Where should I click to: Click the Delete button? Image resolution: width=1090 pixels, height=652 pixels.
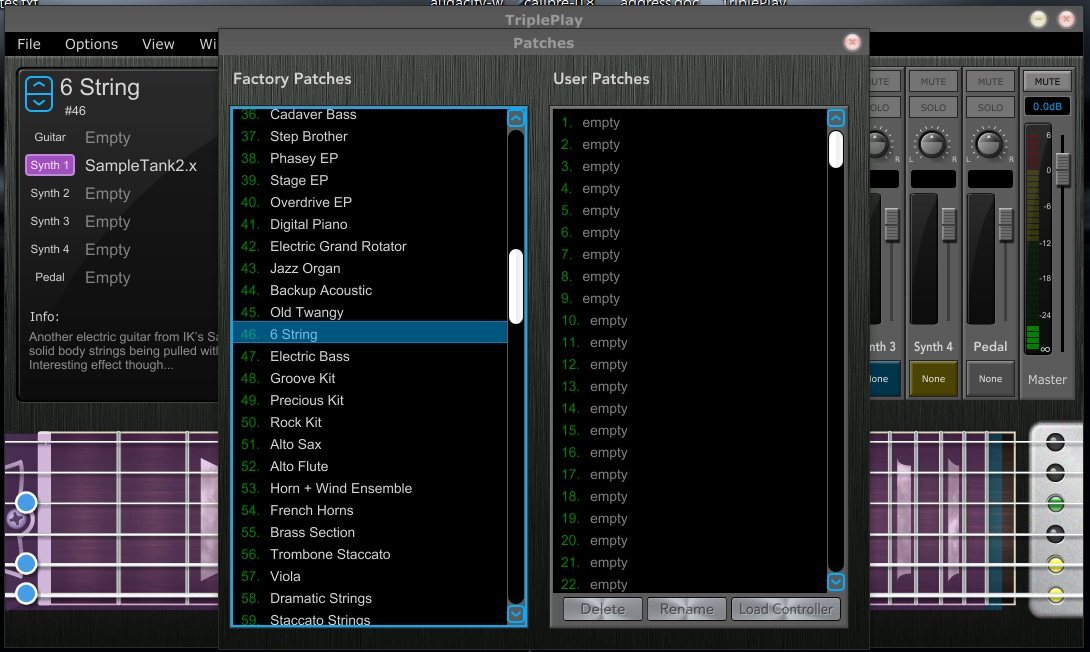[x=603, y=609]
